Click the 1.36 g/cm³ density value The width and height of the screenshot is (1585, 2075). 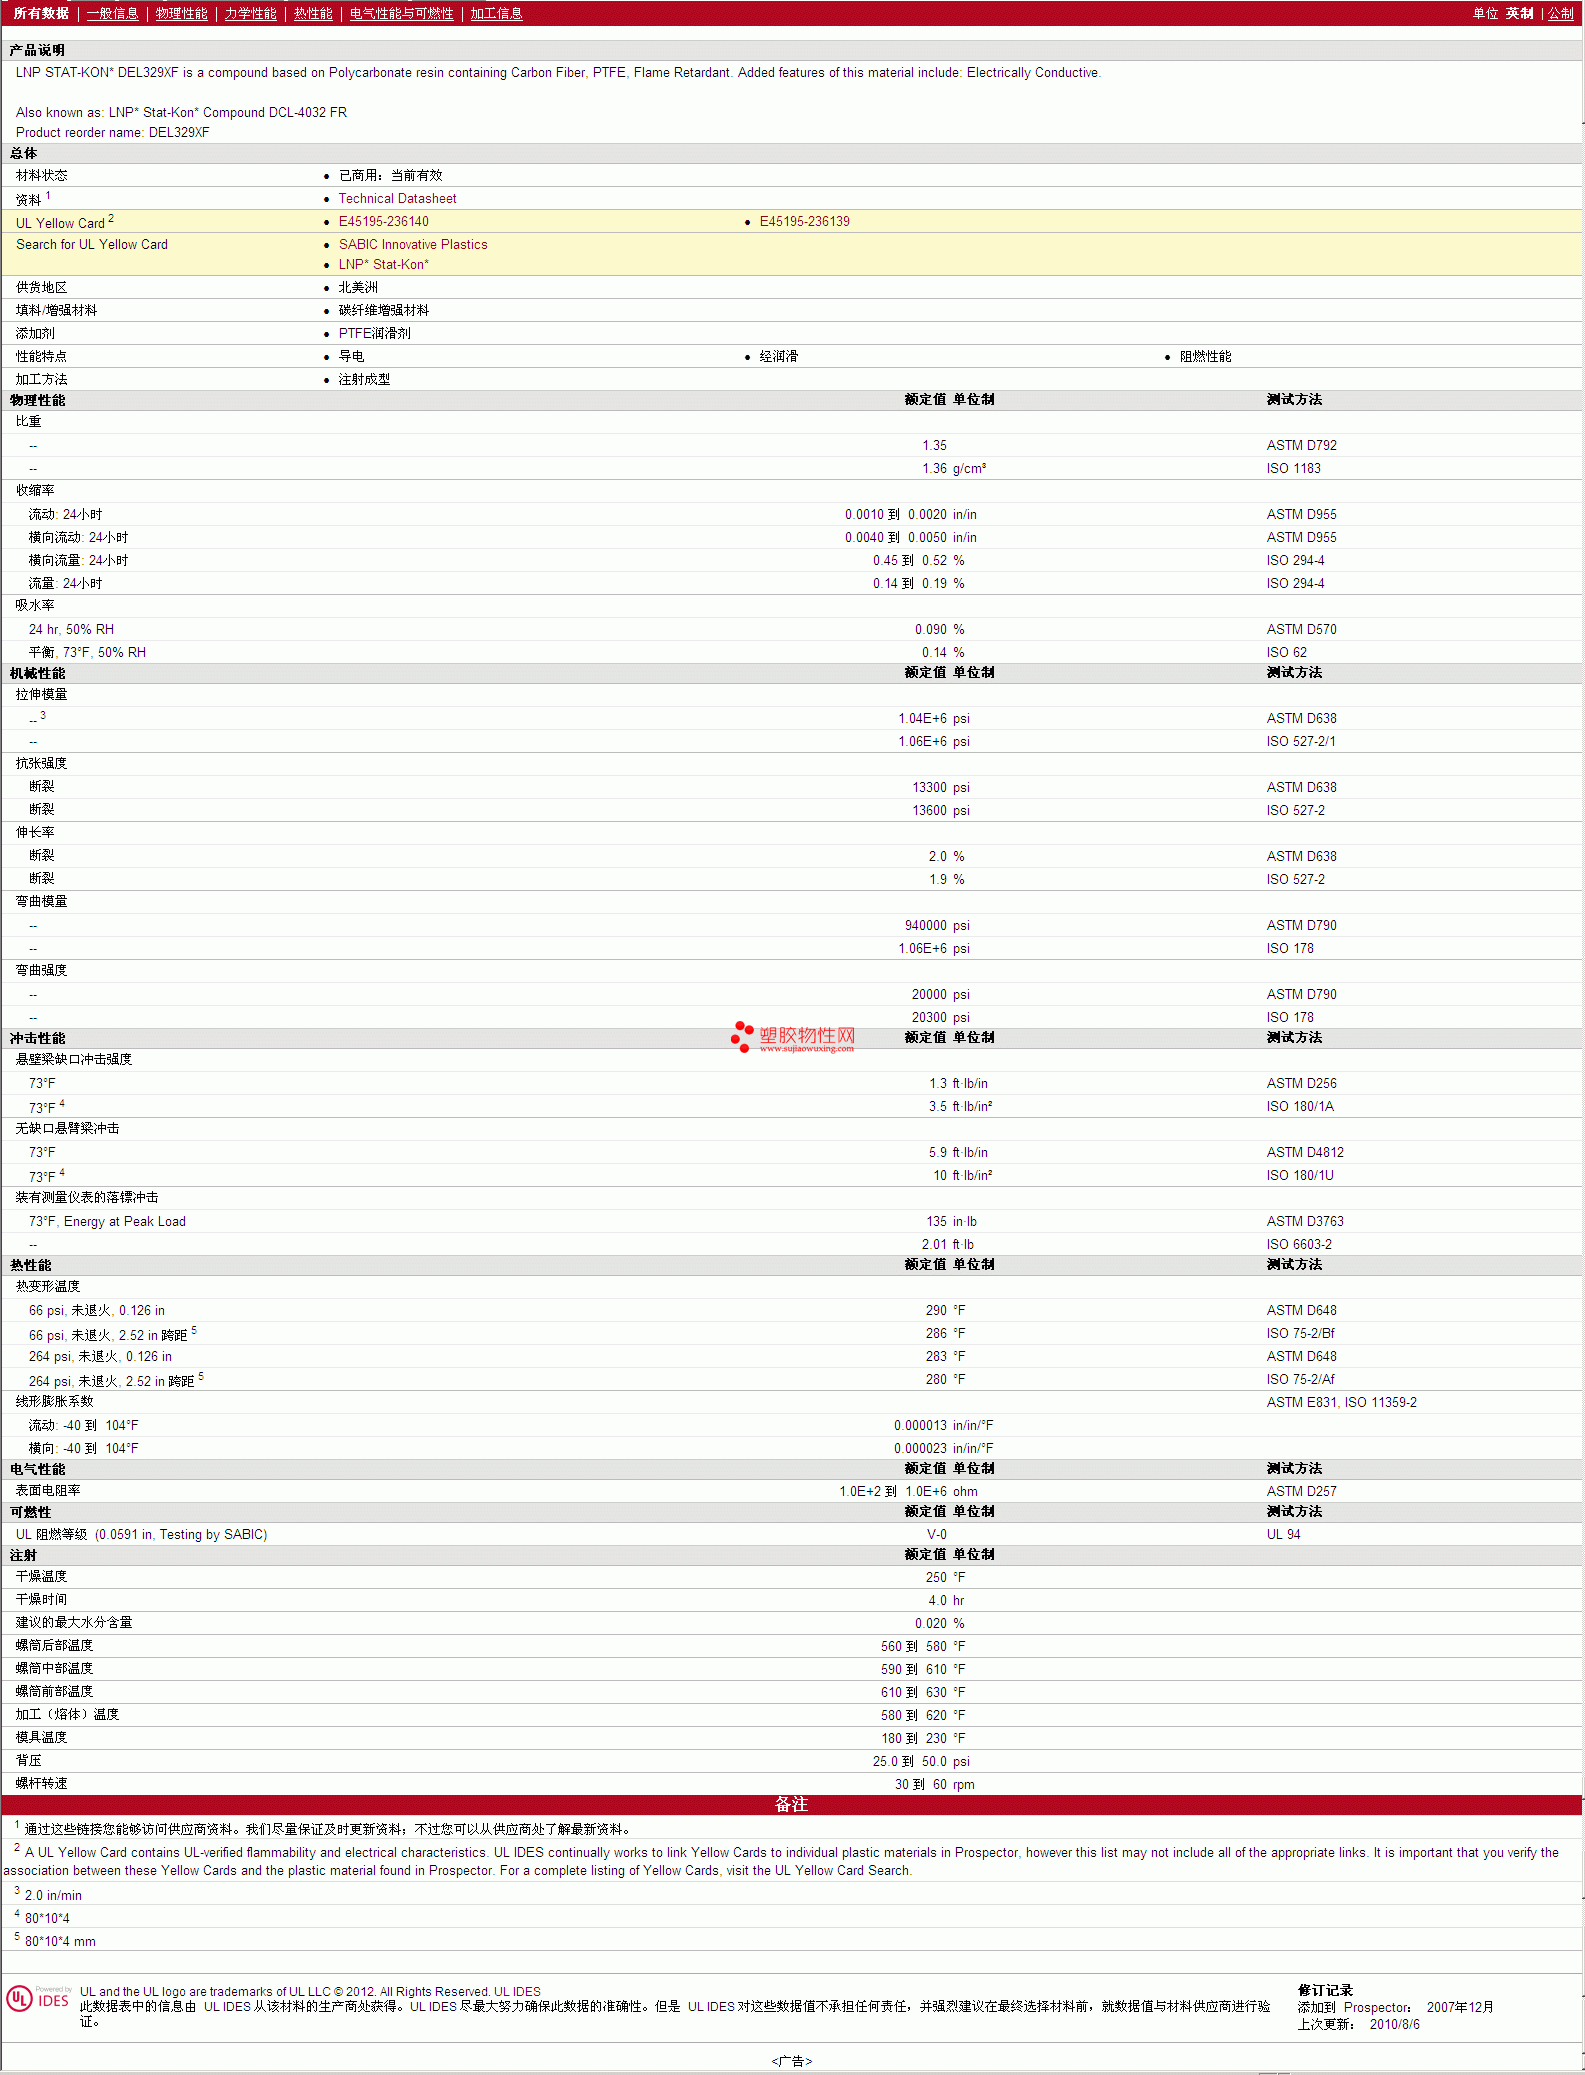click(953, 468)
